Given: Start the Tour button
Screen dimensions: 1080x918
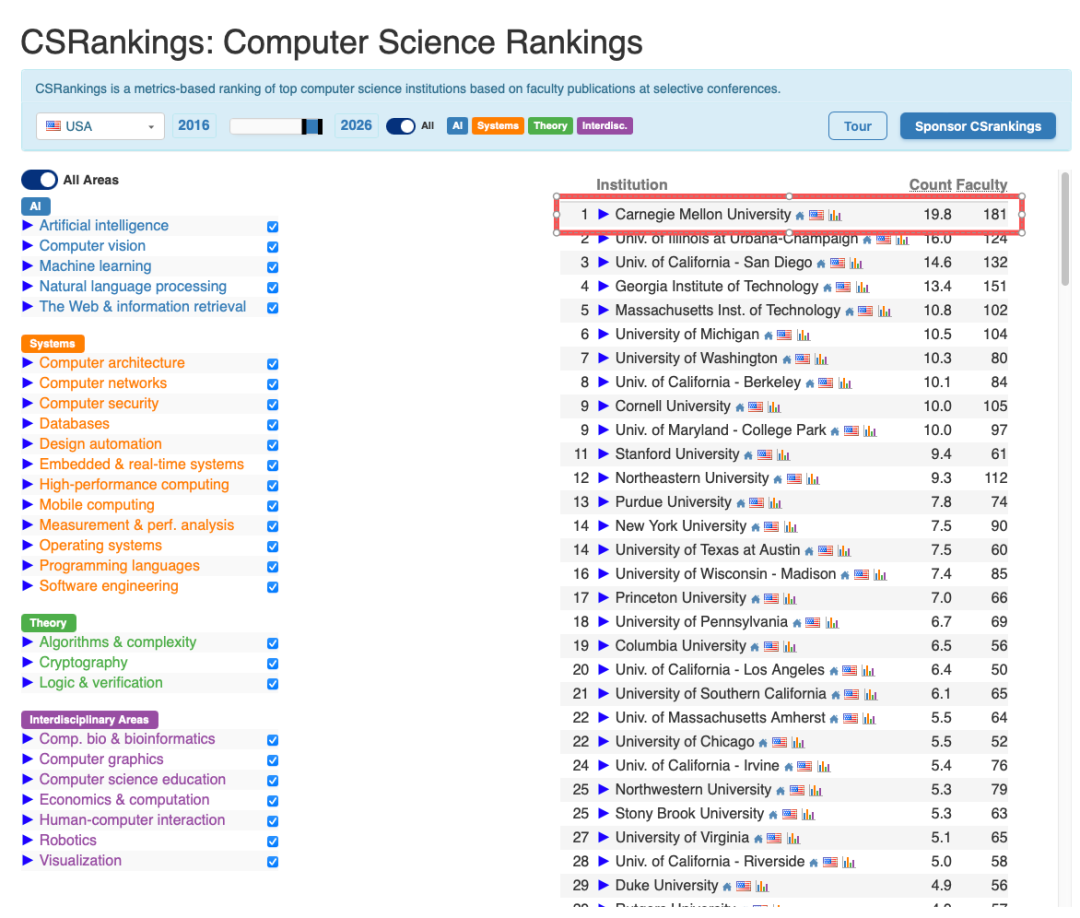Looking at the screenshot, I should tap(857, 126).
